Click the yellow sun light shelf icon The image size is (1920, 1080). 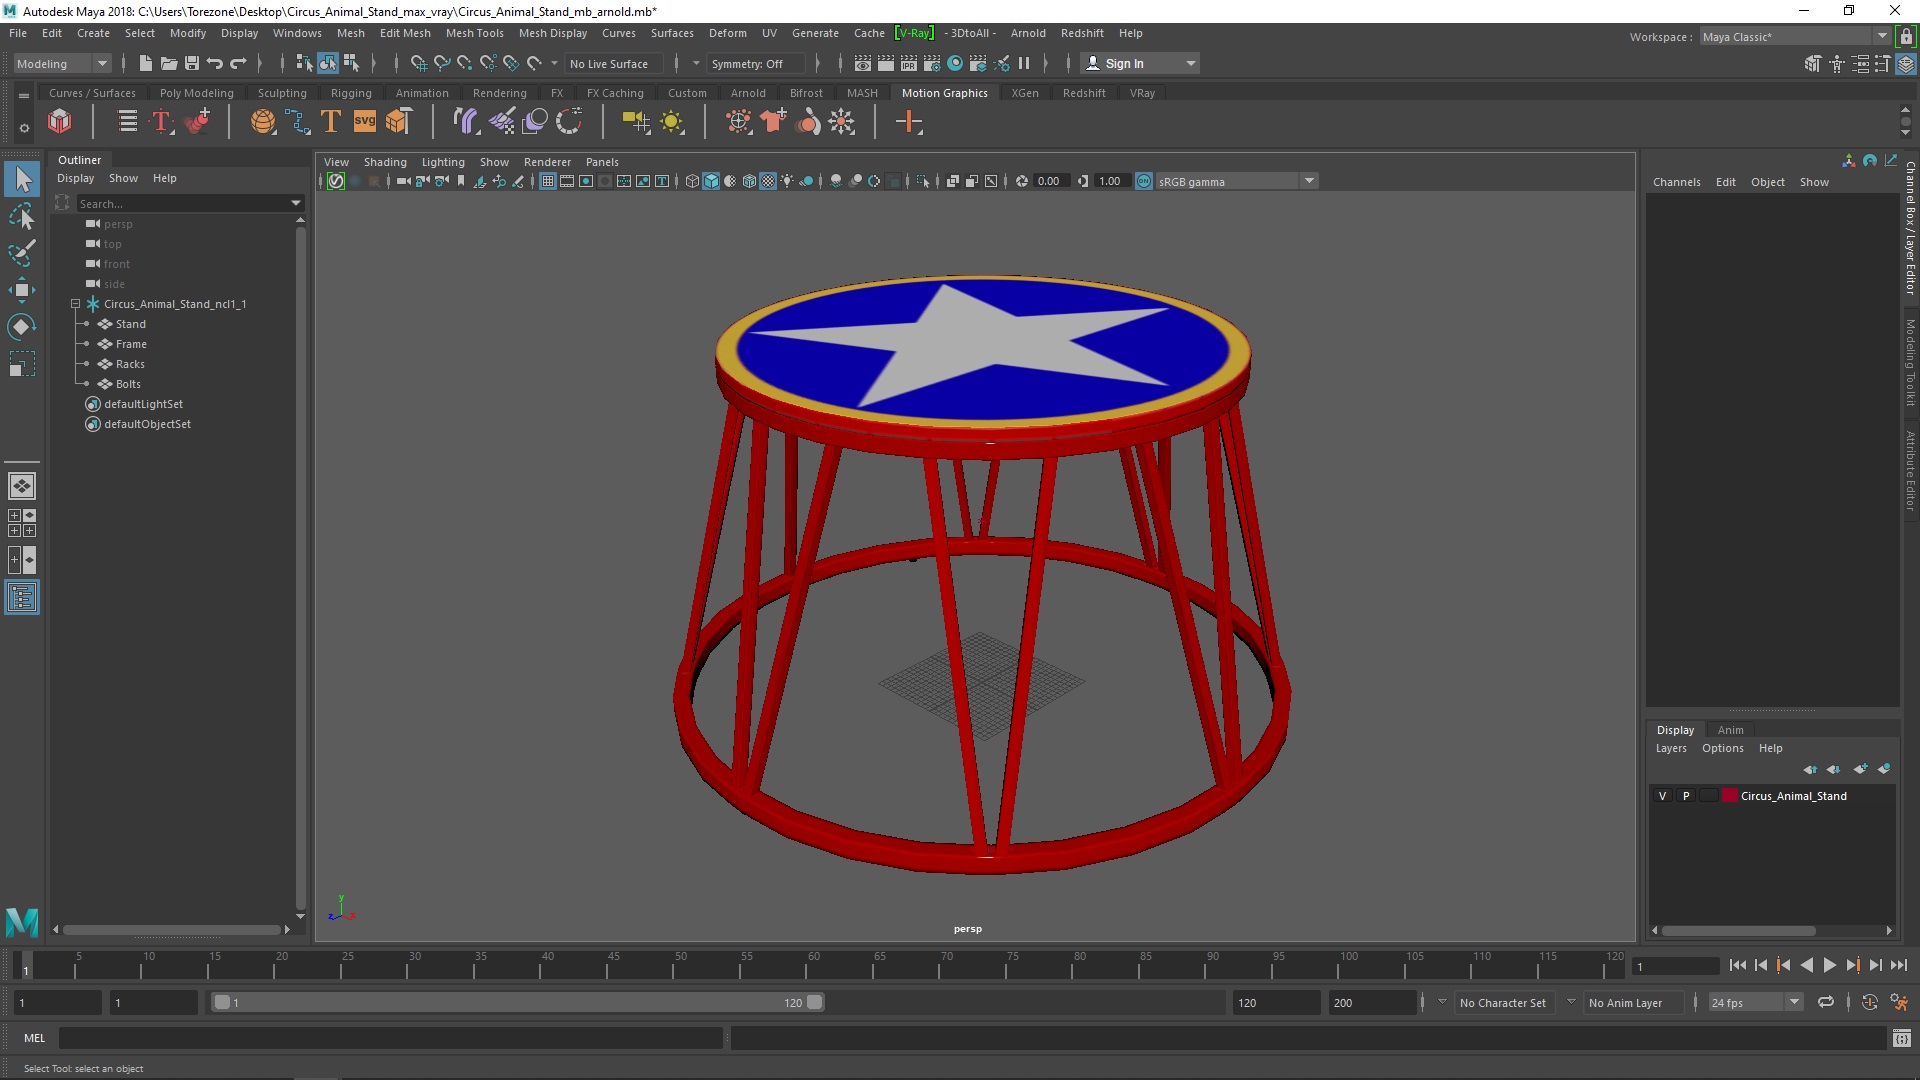click(x=672, y=122)
